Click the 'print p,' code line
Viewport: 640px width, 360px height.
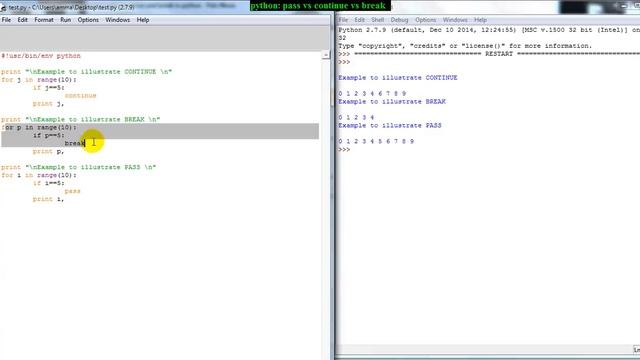pyautogui.click(x=49, y=151)
